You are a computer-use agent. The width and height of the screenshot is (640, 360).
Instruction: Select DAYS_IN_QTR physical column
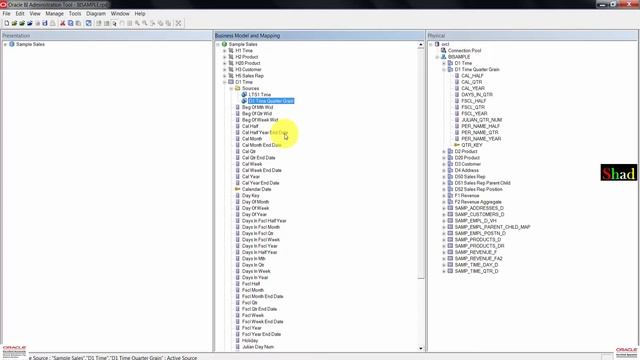(x=477, y=95)
